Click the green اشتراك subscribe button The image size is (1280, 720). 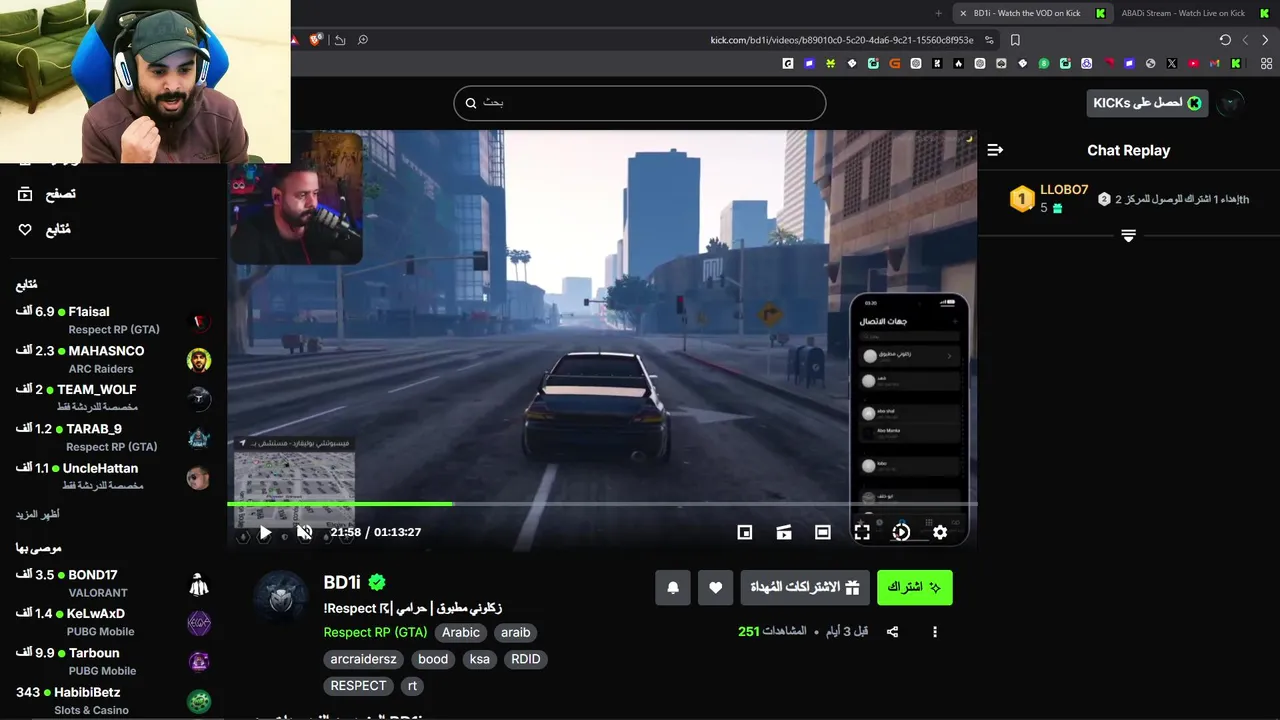point(915,587)
